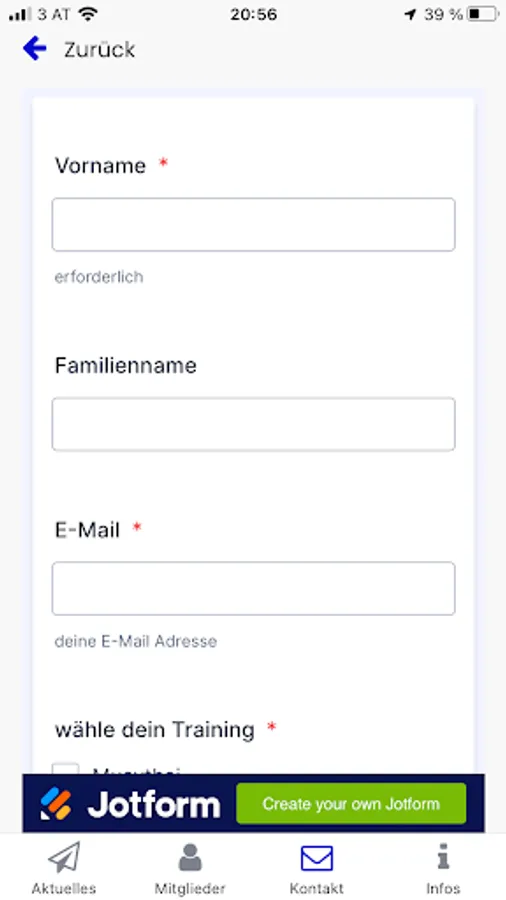Click the Mitglieder tab label

tap(190, 888)
